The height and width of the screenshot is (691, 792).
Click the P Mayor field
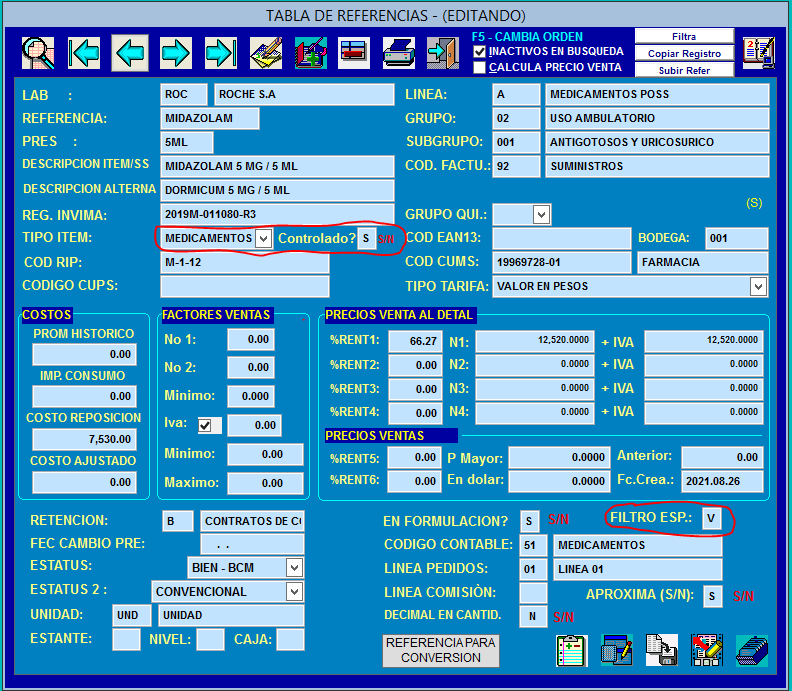[560, 458]
